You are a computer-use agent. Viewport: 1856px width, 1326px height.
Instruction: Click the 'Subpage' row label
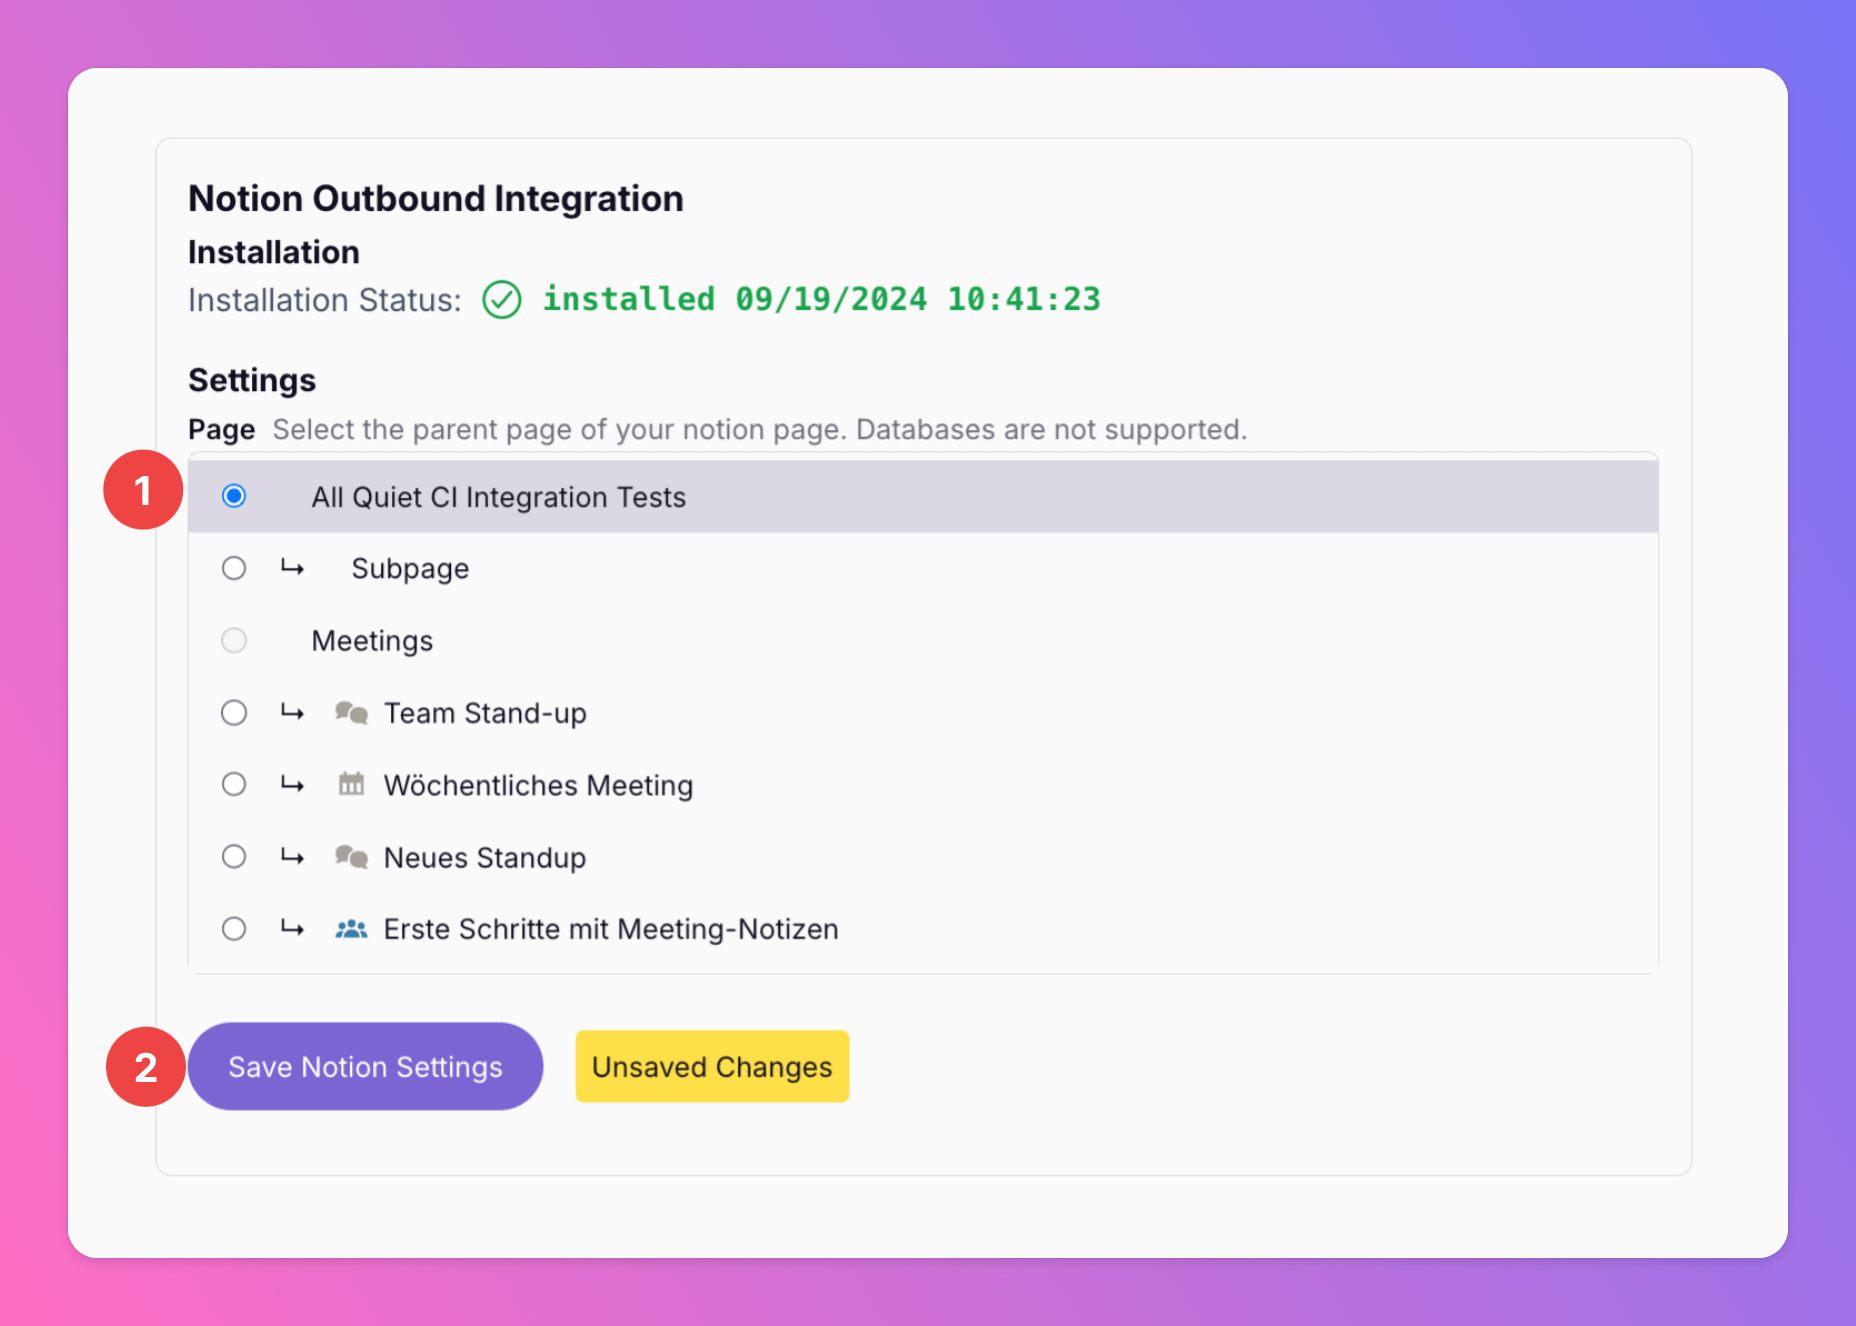tap(410, 569)
